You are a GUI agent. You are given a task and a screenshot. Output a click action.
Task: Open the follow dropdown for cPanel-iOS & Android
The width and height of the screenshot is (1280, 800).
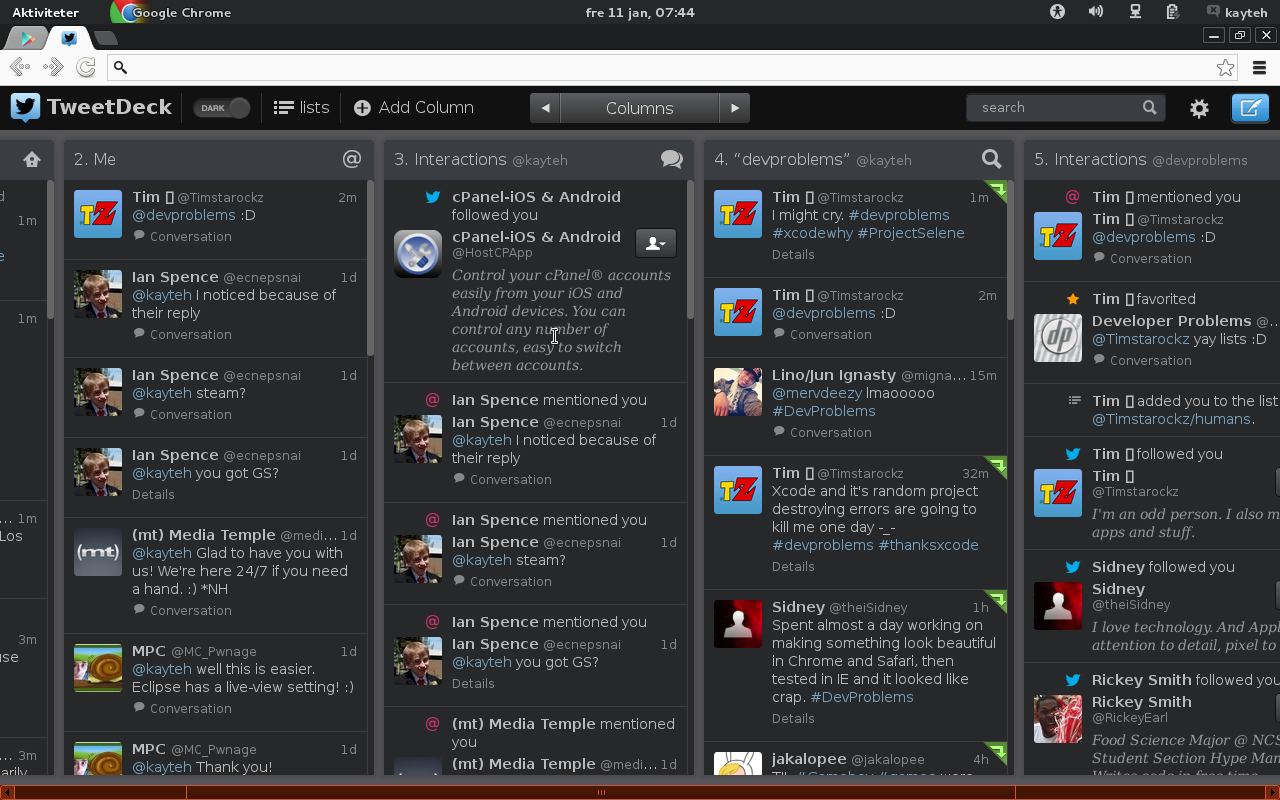[656, 243]
